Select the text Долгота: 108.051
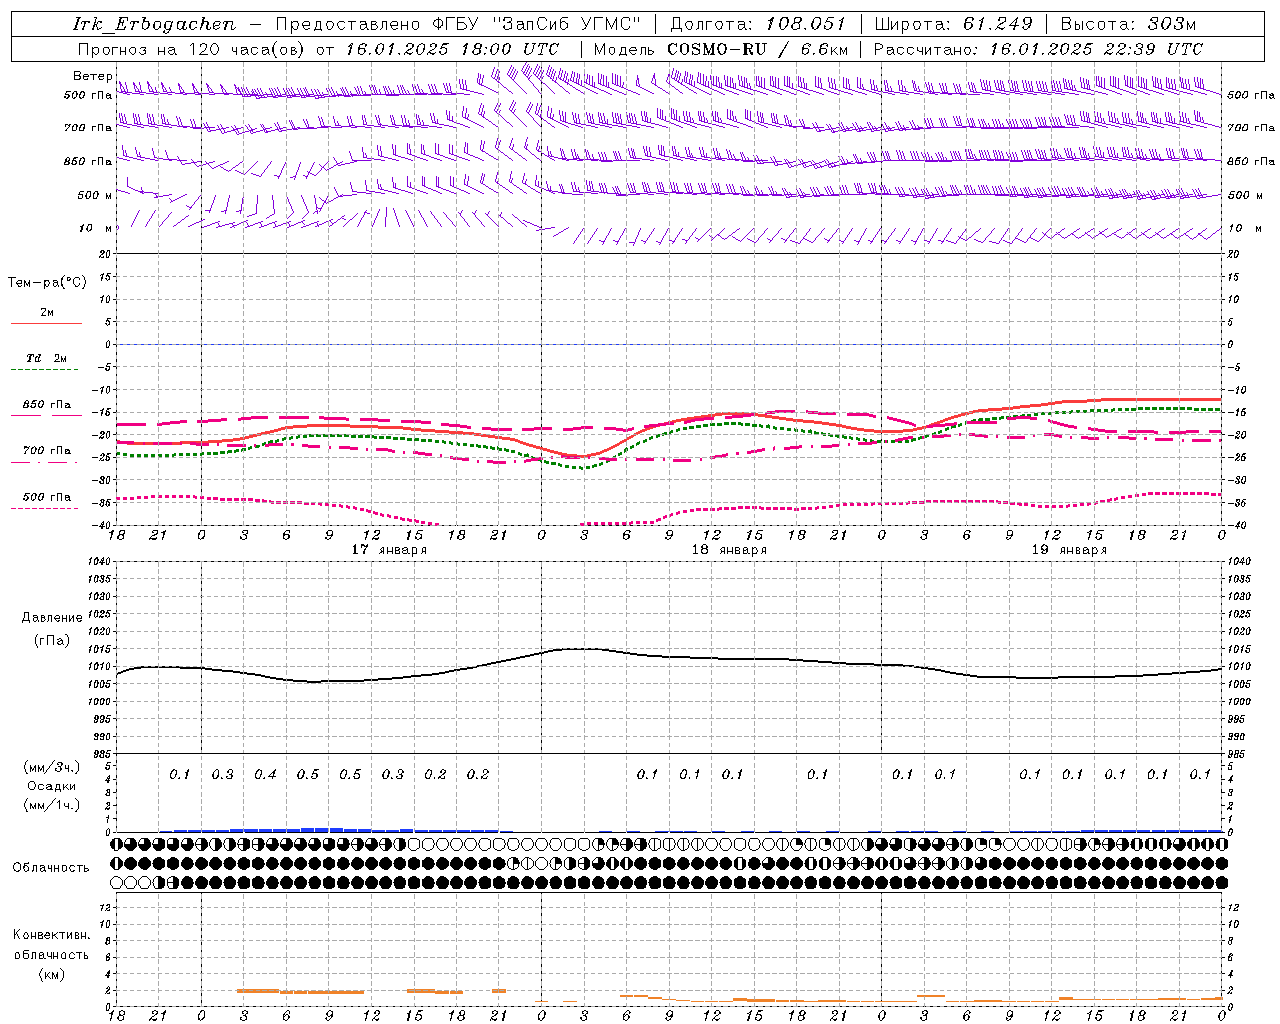This screenshot has height=1024, width=1280. pyautogui.click(x=757, y=24)
